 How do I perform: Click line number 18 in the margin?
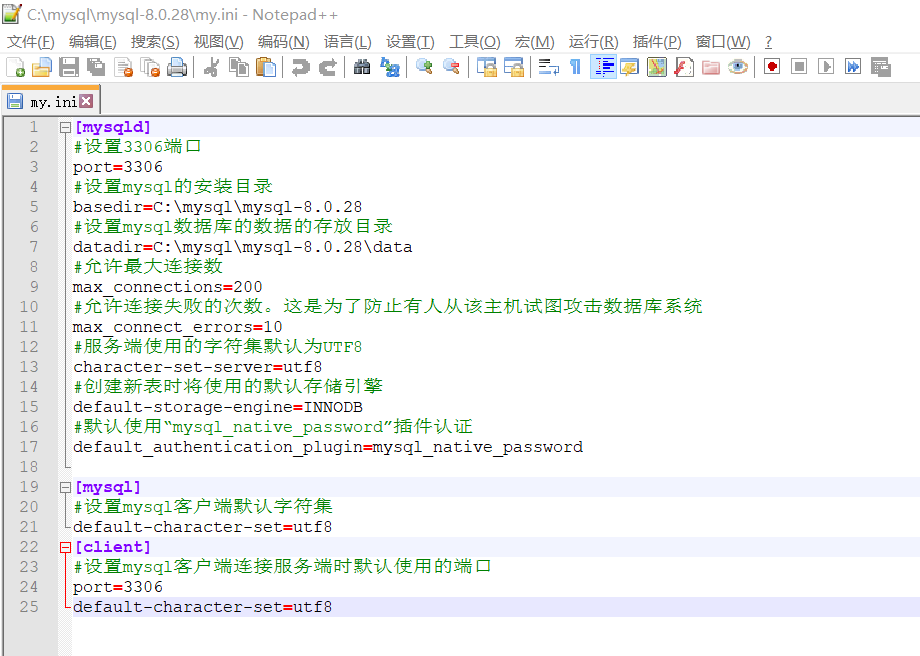click(29, 467)
